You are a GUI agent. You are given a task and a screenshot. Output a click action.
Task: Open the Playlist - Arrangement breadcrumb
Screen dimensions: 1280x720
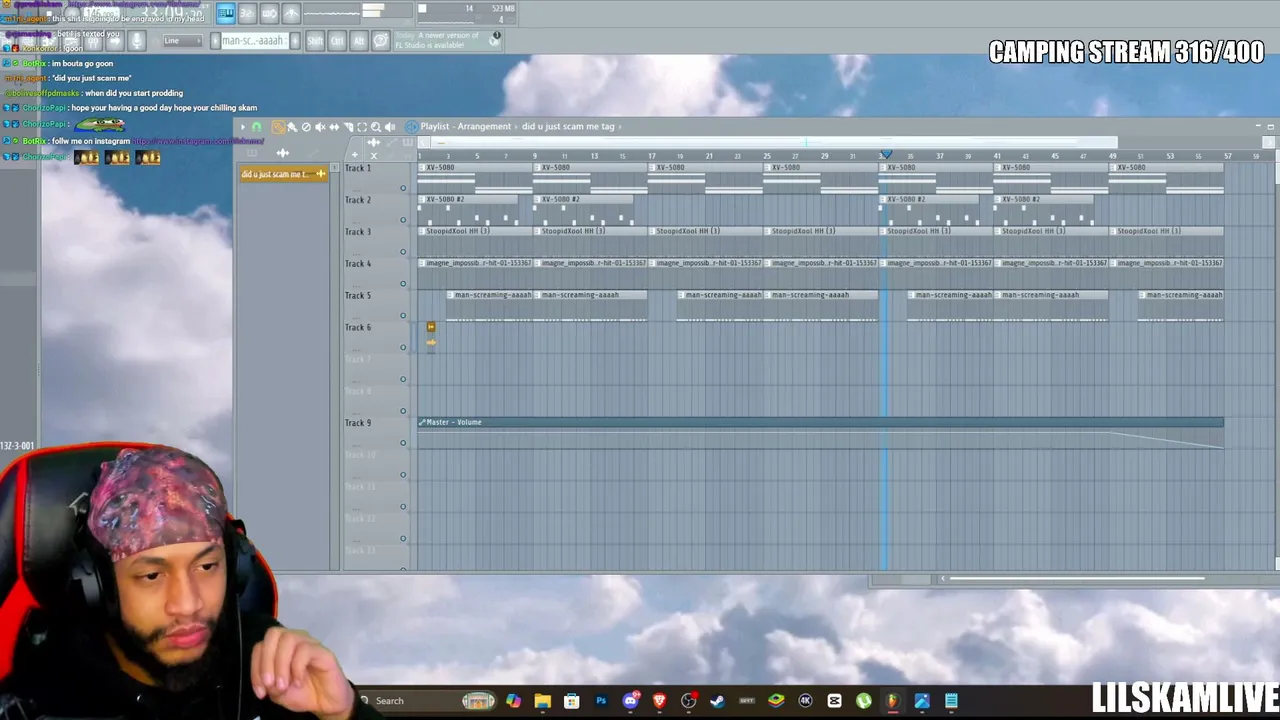[x=466, y=127]
